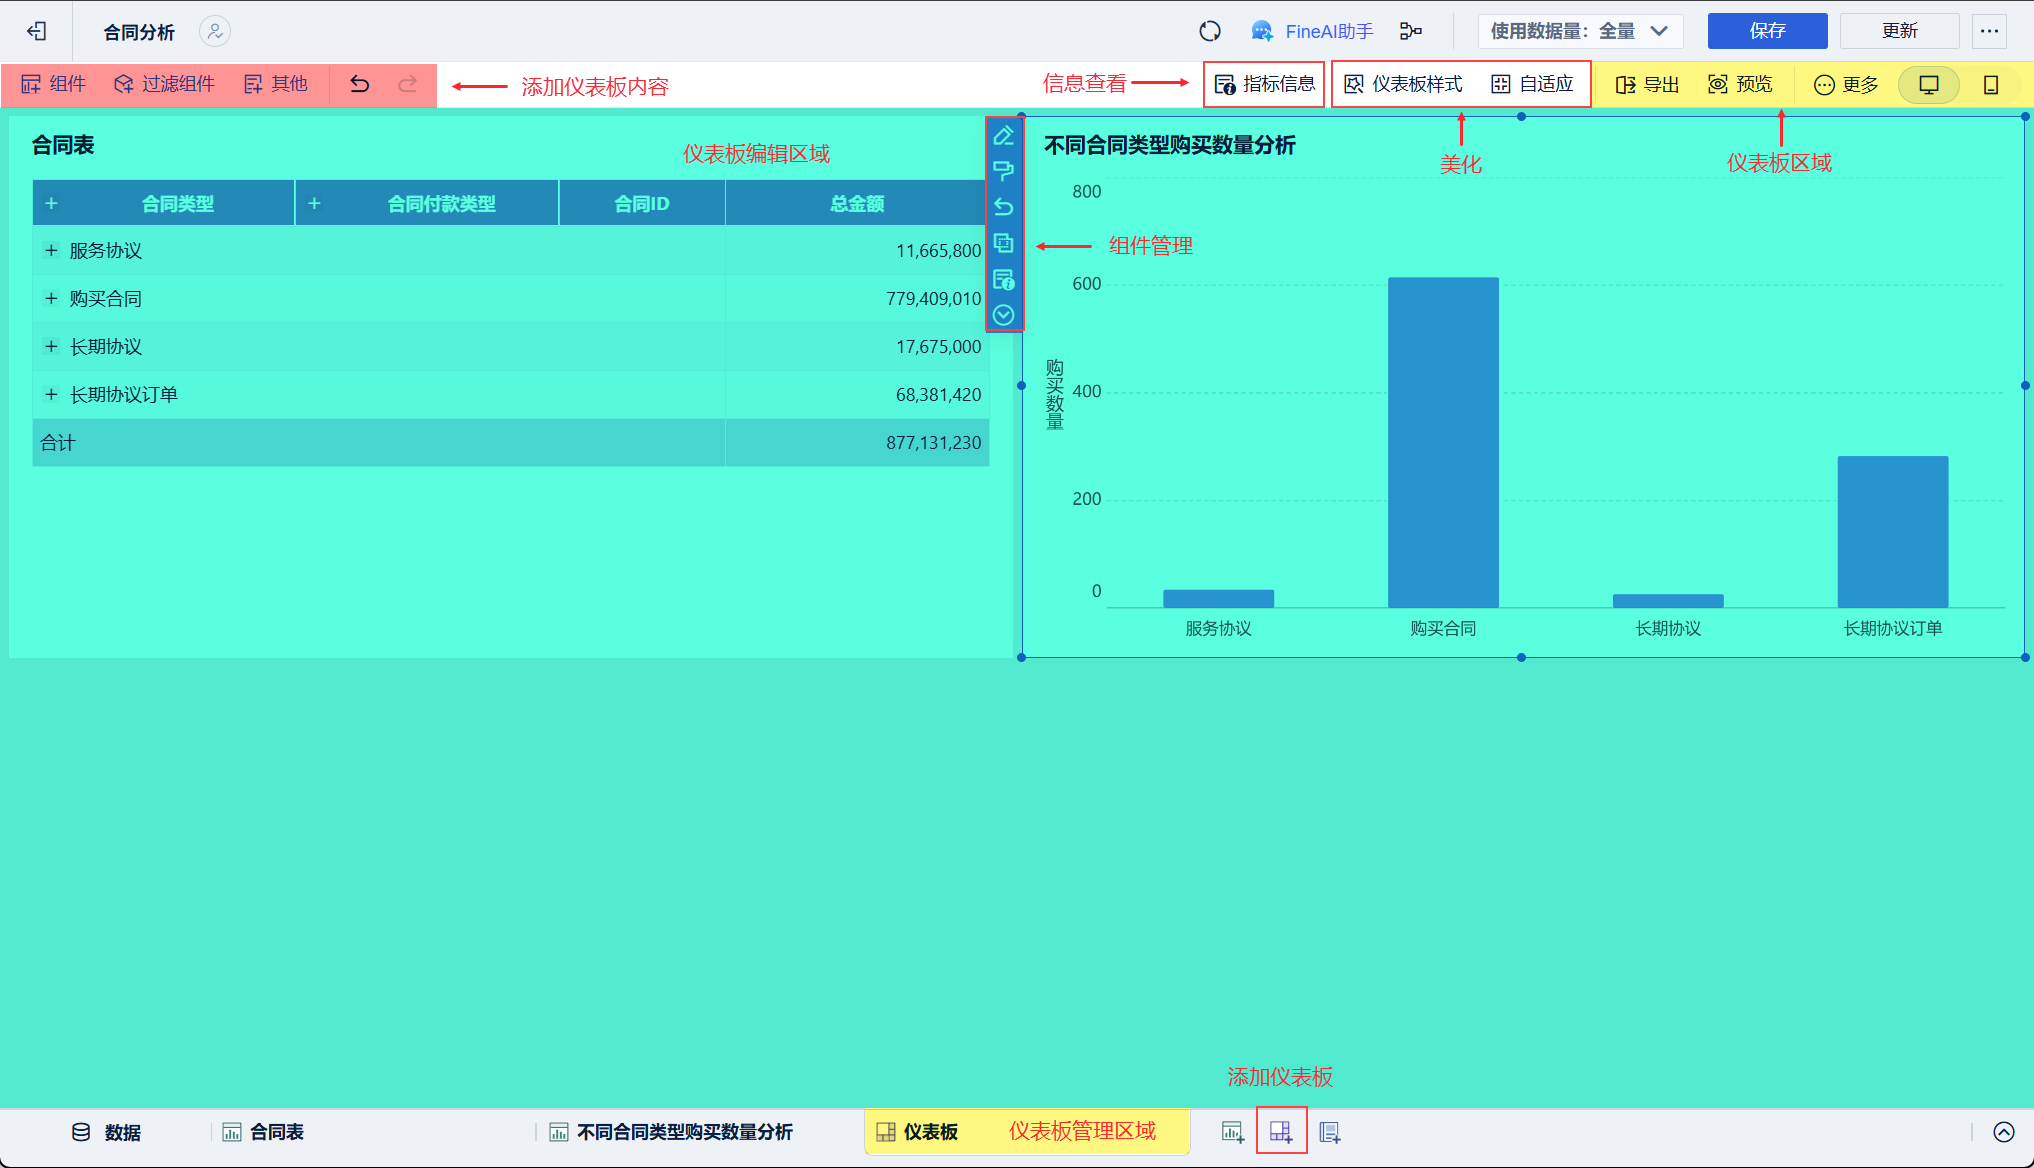Viewport: 2034px width, 1168px height.
Task: Click the pencil edit icon on chart component
Action: click(1004, 136)
